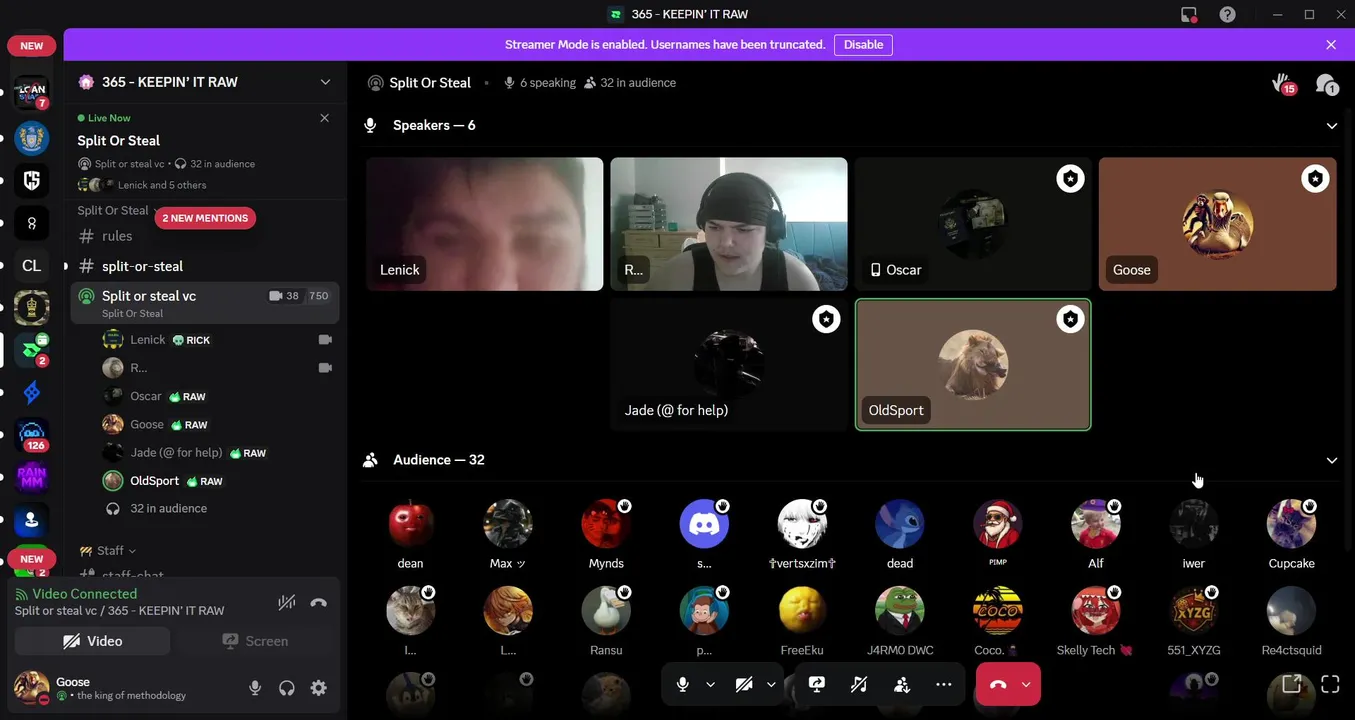
Task: Click the move to audience icon in controls
Action: 902,684
